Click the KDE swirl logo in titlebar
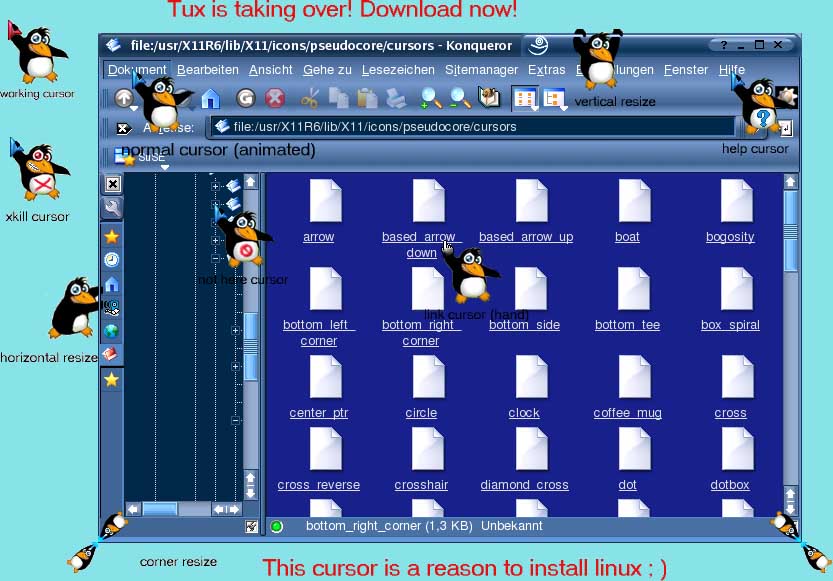This screenshot has width=833, height=581. pyautogui.click(x=539, y=45)
